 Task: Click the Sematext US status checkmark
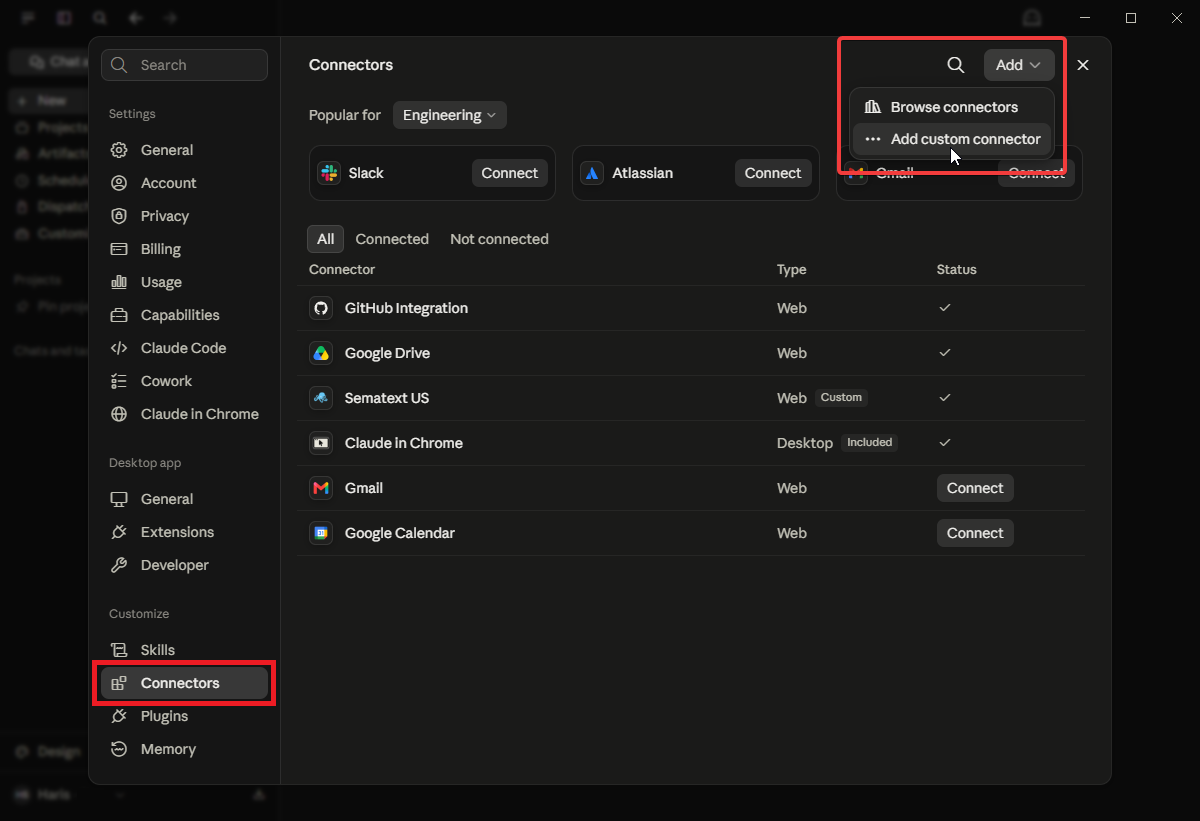click(x=945, y=398)
